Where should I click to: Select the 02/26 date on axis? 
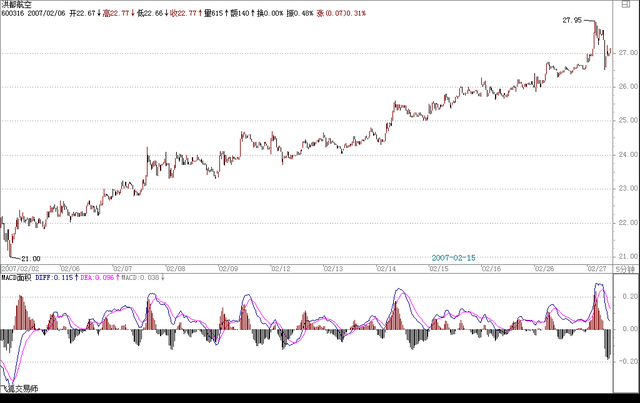click(x=544, y=269)
